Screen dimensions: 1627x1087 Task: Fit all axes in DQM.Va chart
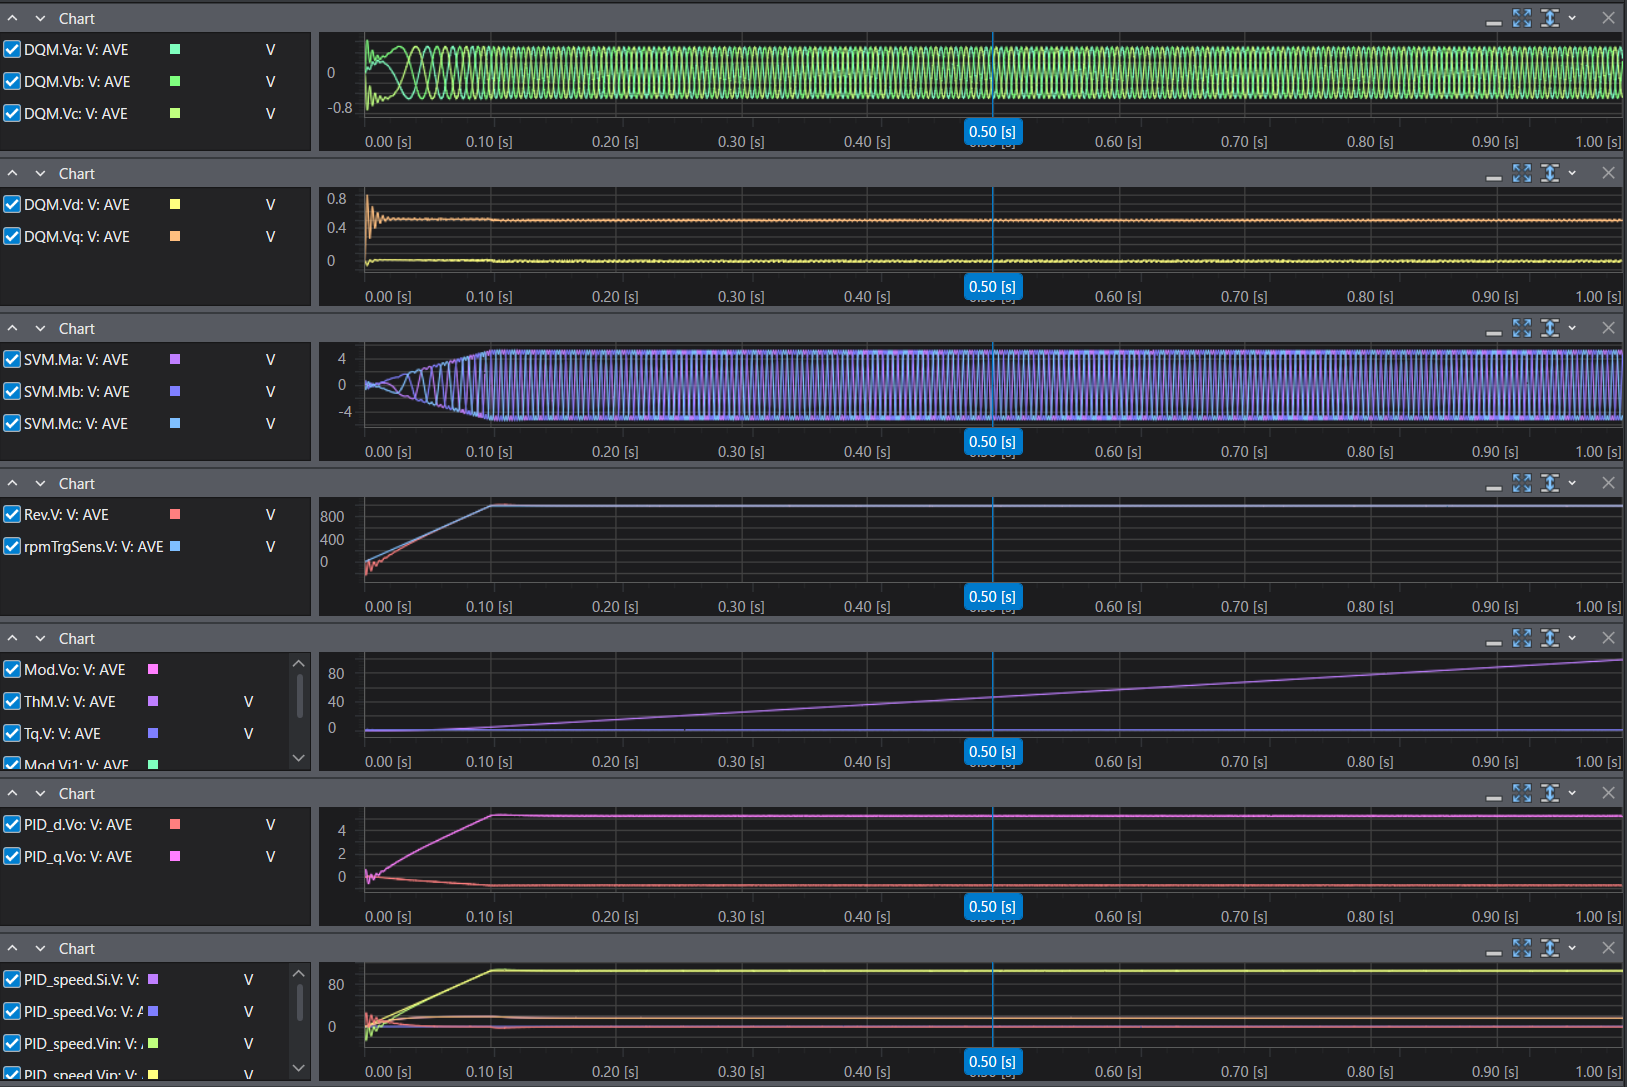click(1522, 18)
